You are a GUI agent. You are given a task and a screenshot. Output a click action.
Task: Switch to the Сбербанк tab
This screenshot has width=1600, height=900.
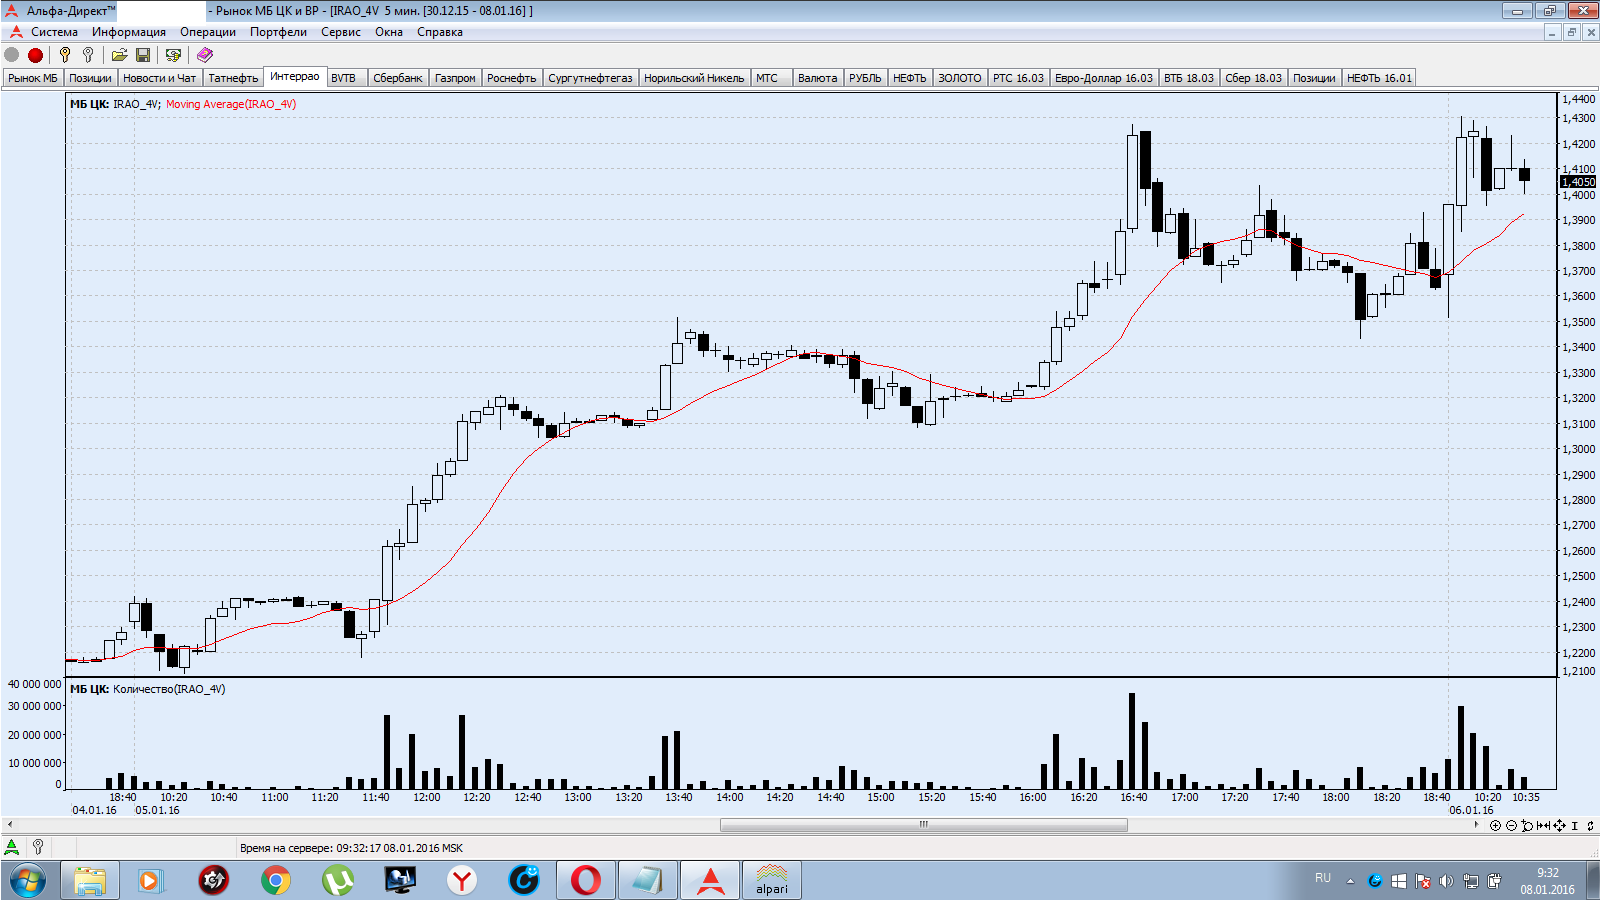[398, 78]
